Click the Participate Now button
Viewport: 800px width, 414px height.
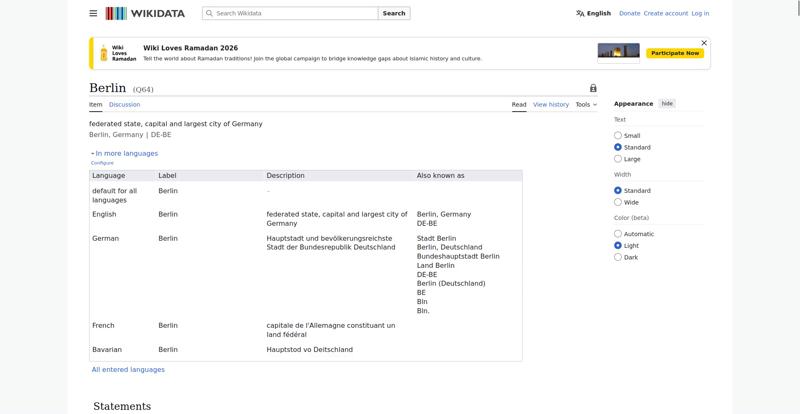[x=676, y=53]
